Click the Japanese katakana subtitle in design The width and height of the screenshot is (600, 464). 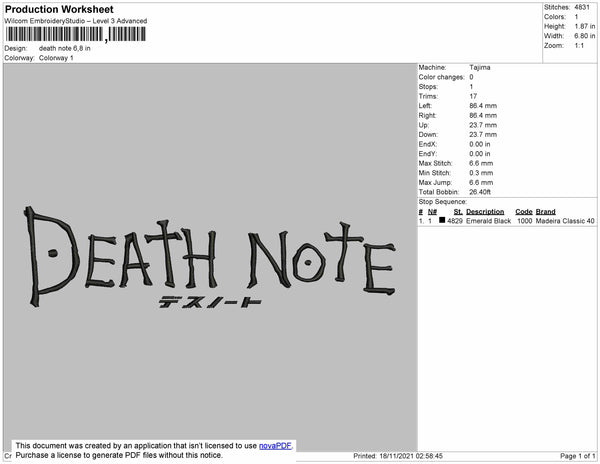click(210, 302)
